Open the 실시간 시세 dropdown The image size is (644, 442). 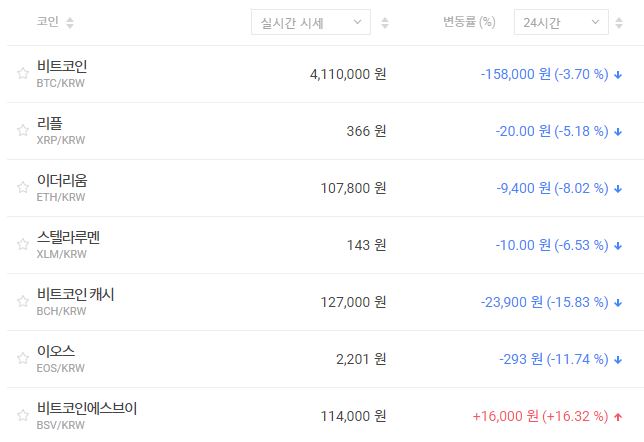pyautogui.click(x=310, y=22)
